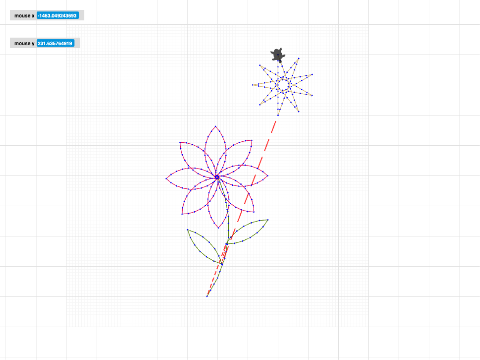Click the star's upper-right point

[x=298, y=58]
